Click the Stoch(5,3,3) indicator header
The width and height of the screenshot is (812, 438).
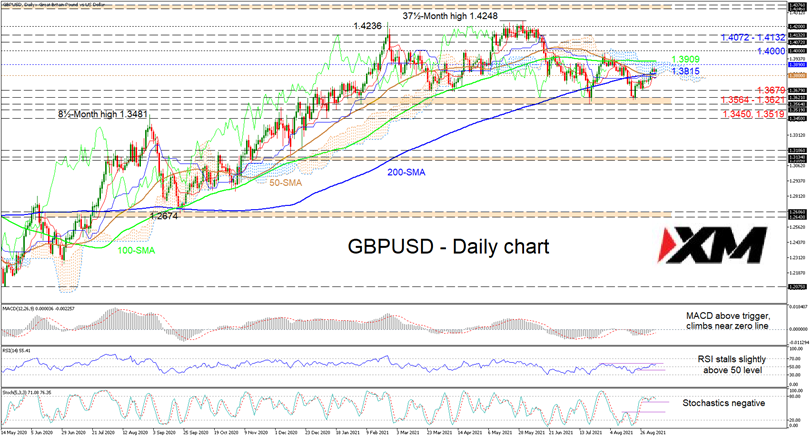click(27, 393)
